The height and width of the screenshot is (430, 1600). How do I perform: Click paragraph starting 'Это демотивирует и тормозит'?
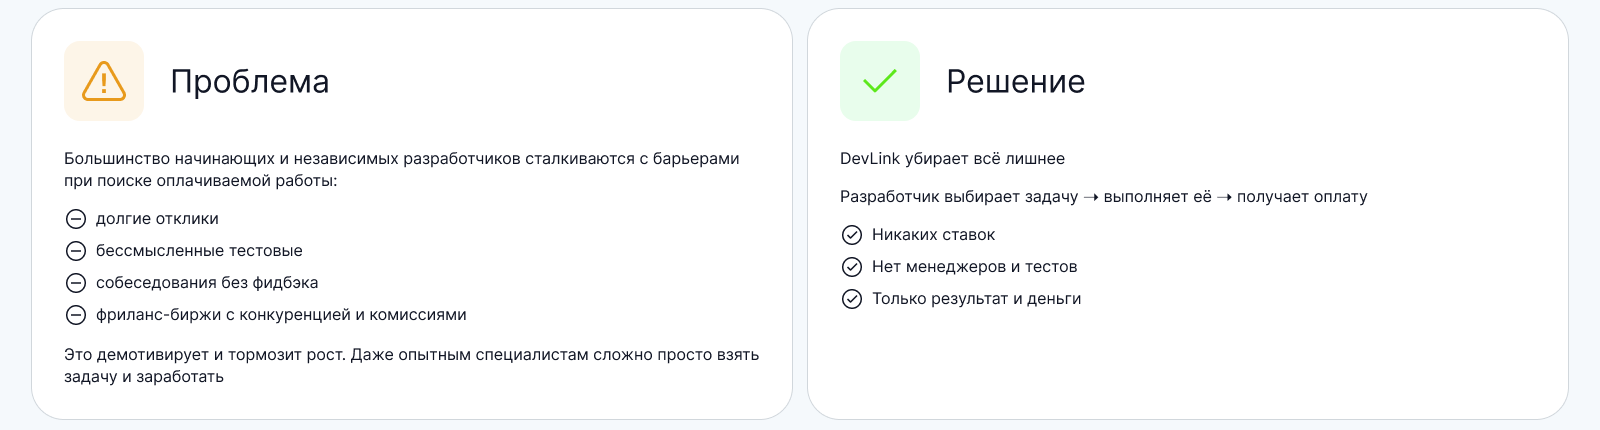[411, 366]
